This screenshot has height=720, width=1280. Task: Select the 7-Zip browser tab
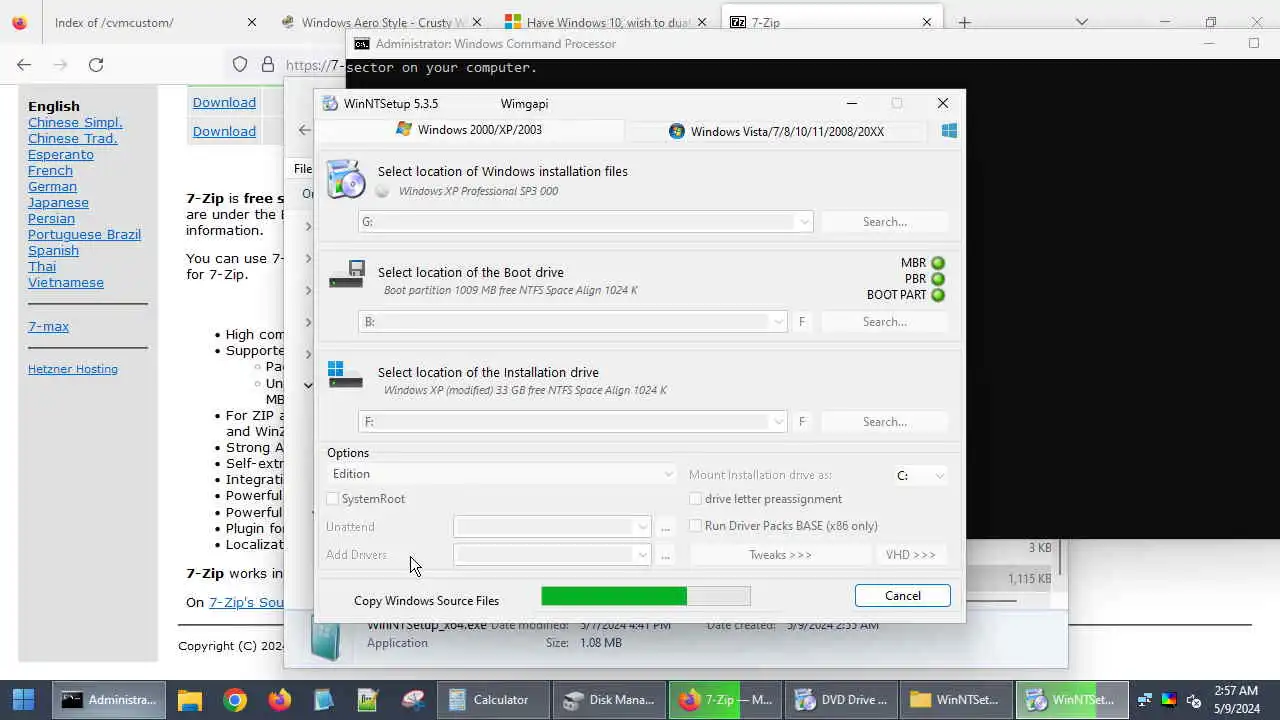pos(832,22)
